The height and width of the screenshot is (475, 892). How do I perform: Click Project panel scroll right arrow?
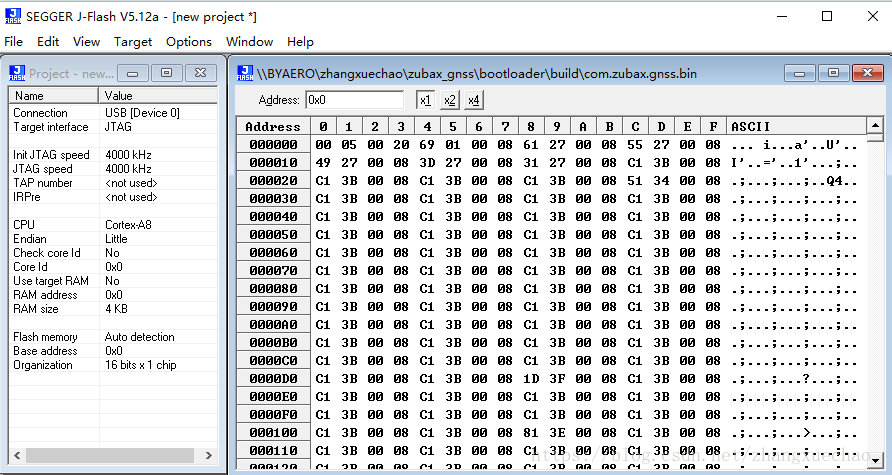click(209, 455)
